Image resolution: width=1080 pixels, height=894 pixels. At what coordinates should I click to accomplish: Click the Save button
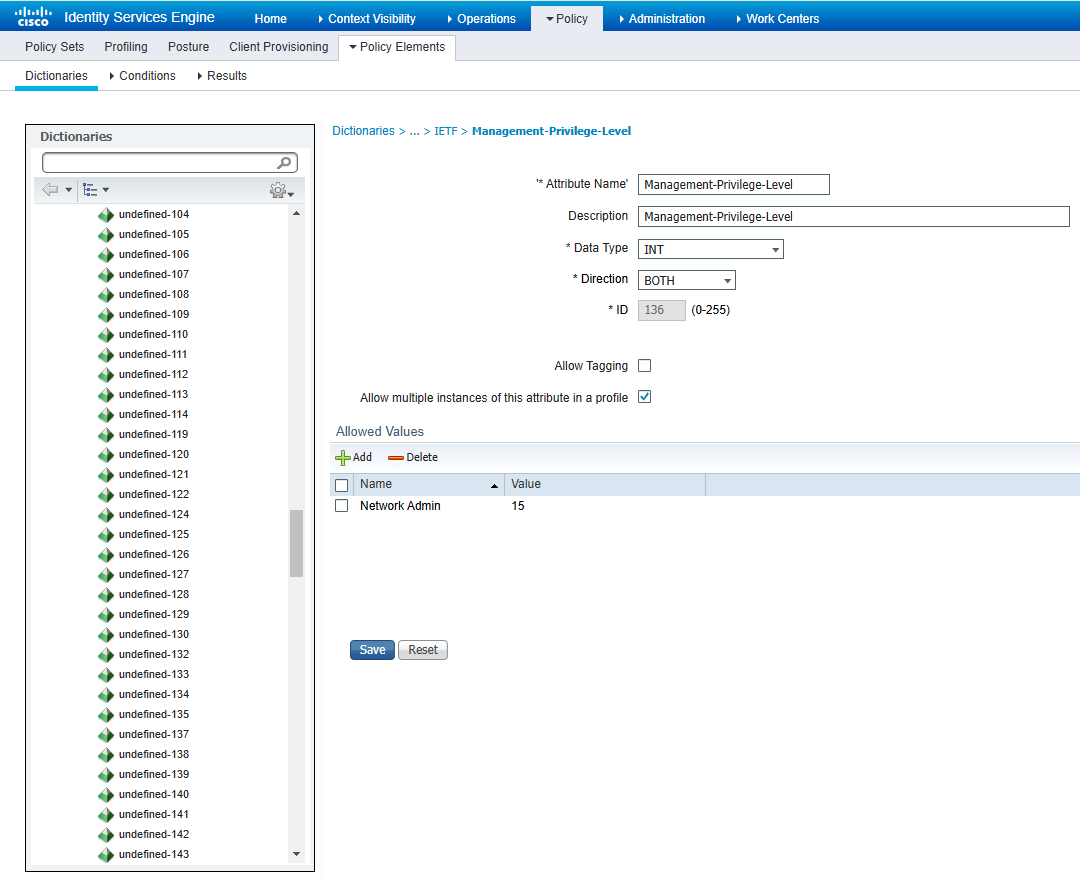[x=372, y=650]
